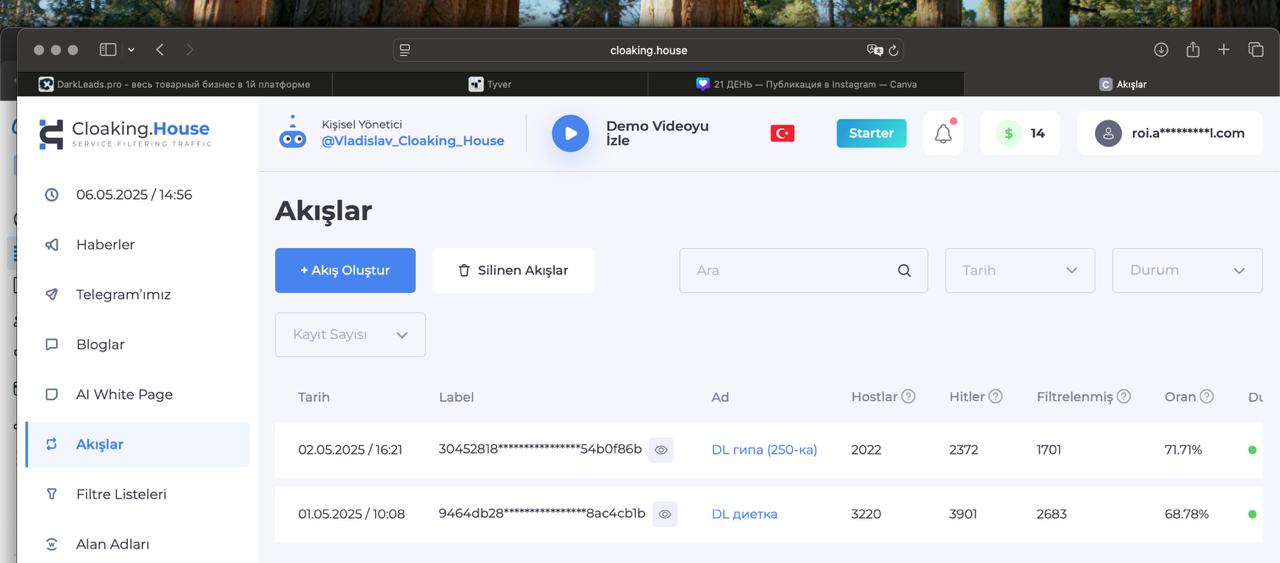
Task: Reveal label of the 30452818 row
Action: click(x=661, y=450)
